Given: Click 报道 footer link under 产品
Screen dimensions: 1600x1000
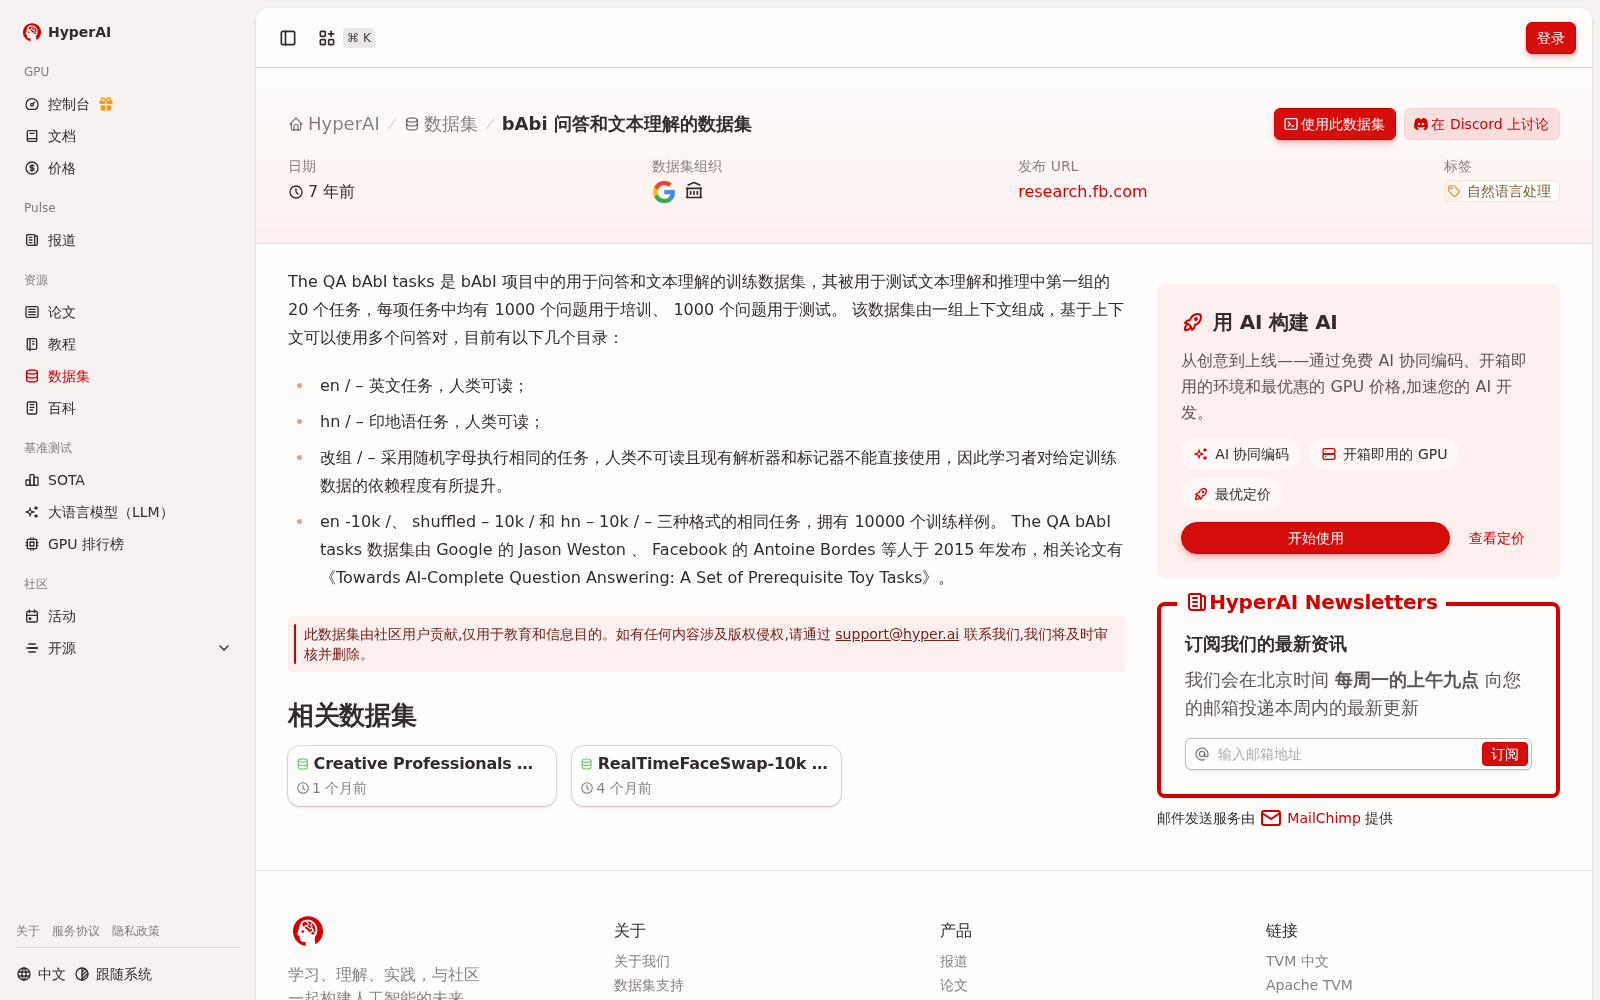Looking at the screenshot, I should tap(954, 961).
